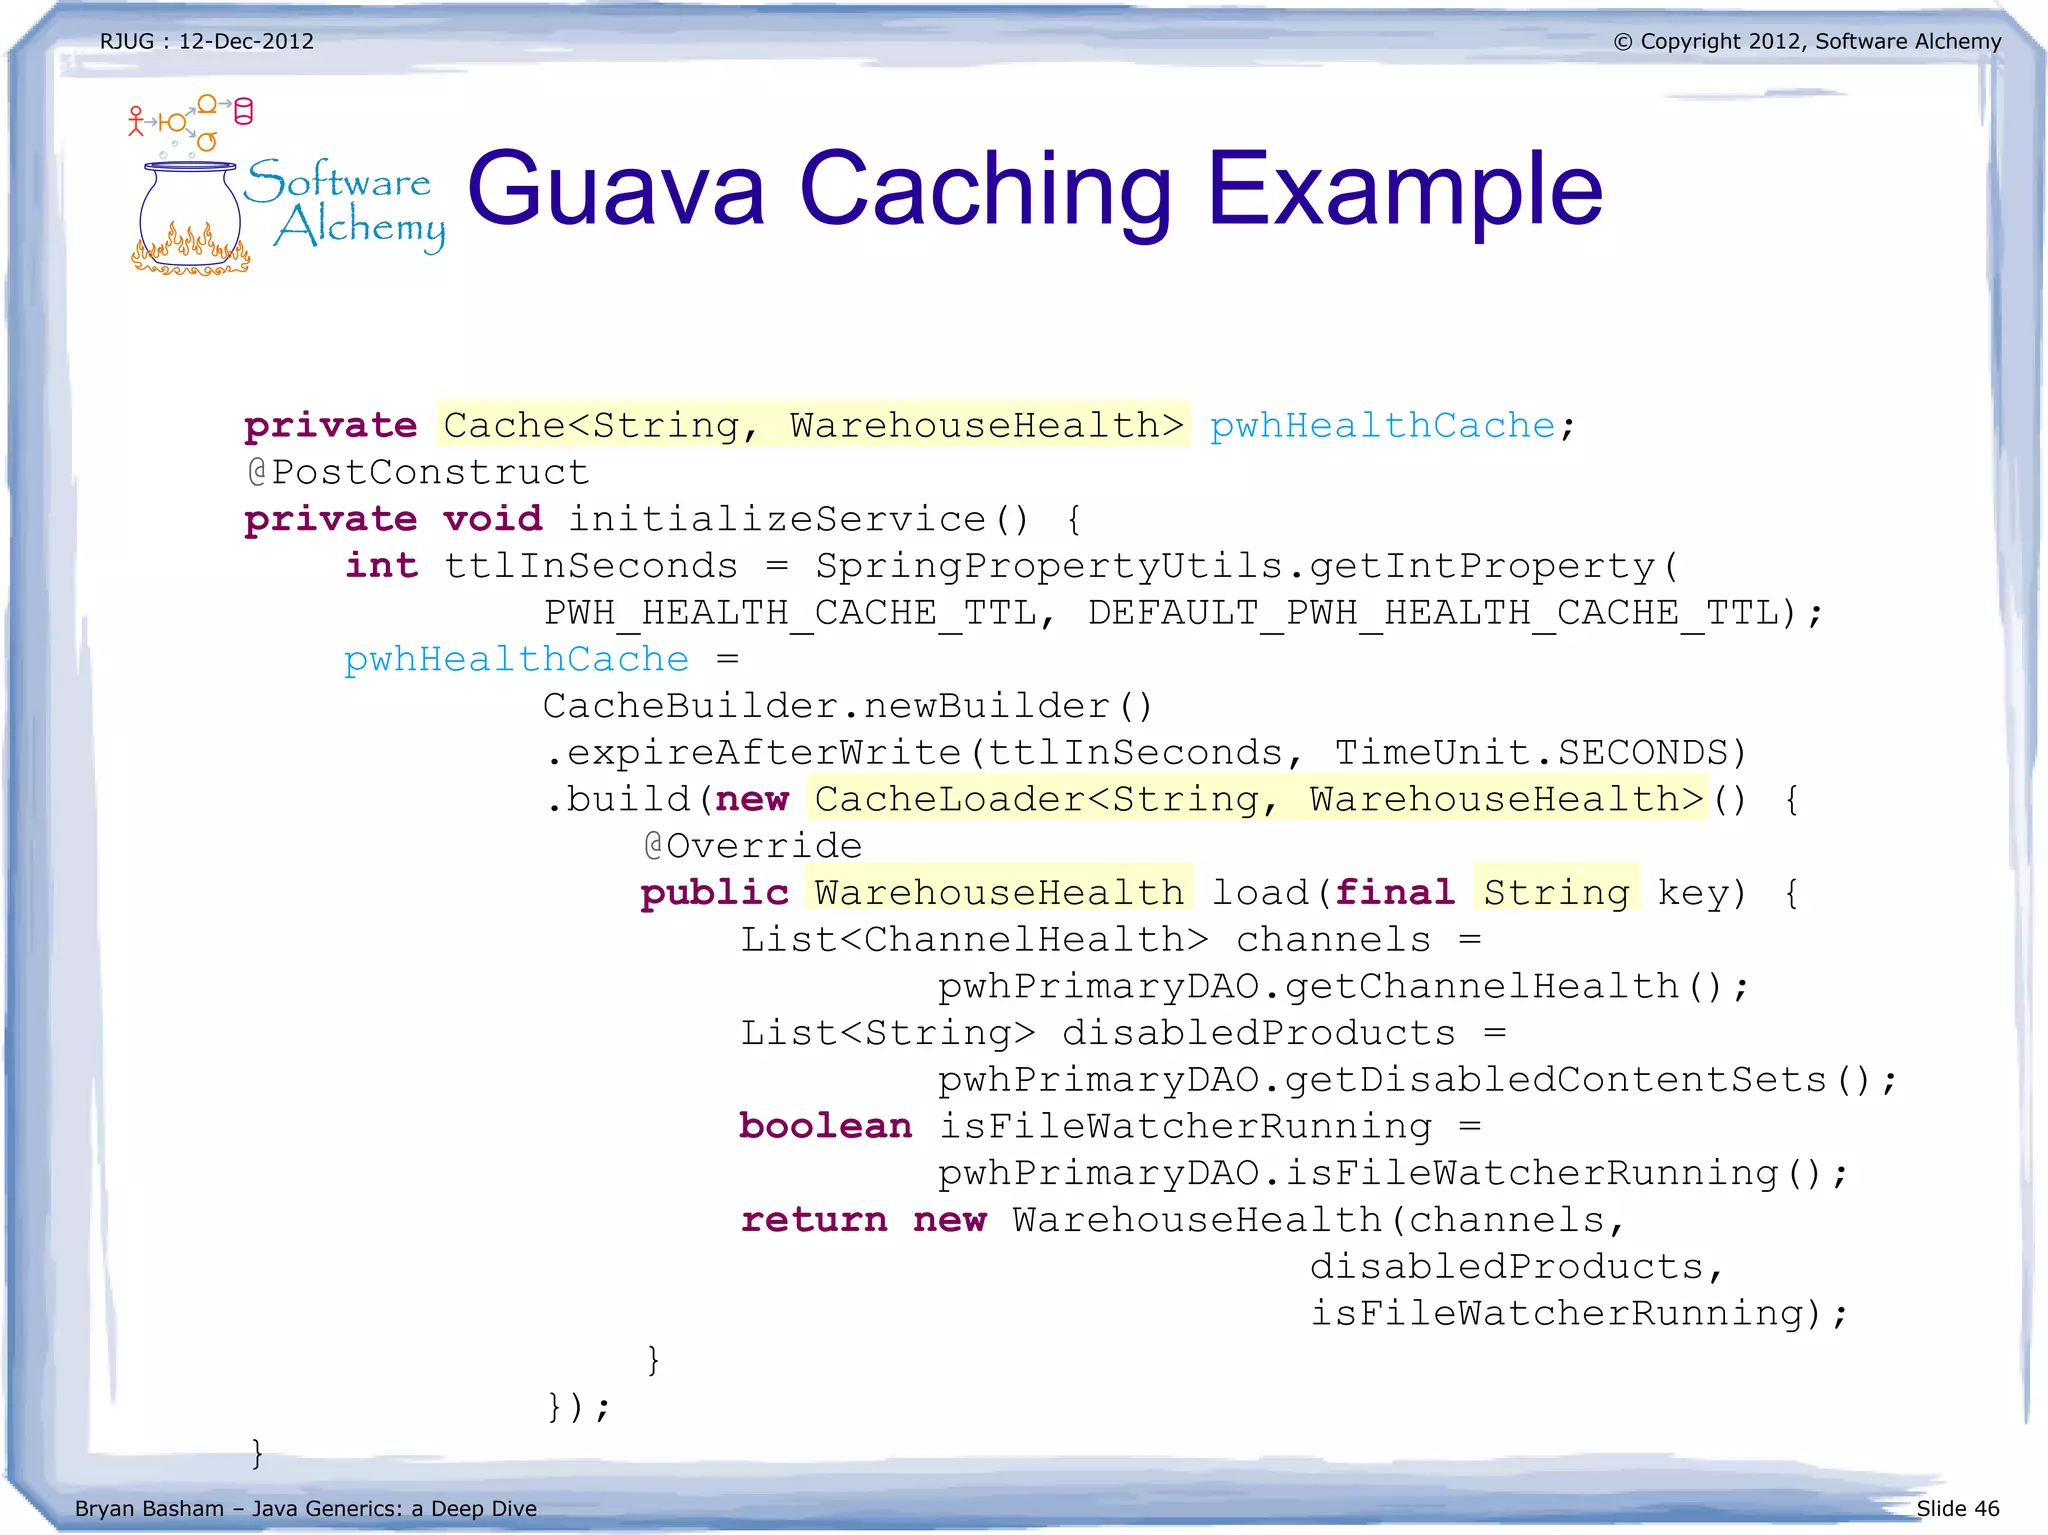The image size is (2048, 1535).
Task: Click the pwhHealthCache assignment line
Action: 516,659
